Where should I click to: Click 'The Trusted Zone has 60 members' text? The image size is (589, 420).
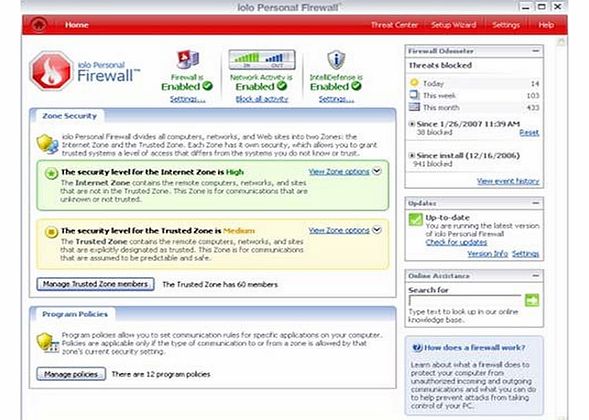[x=220, y=285]
